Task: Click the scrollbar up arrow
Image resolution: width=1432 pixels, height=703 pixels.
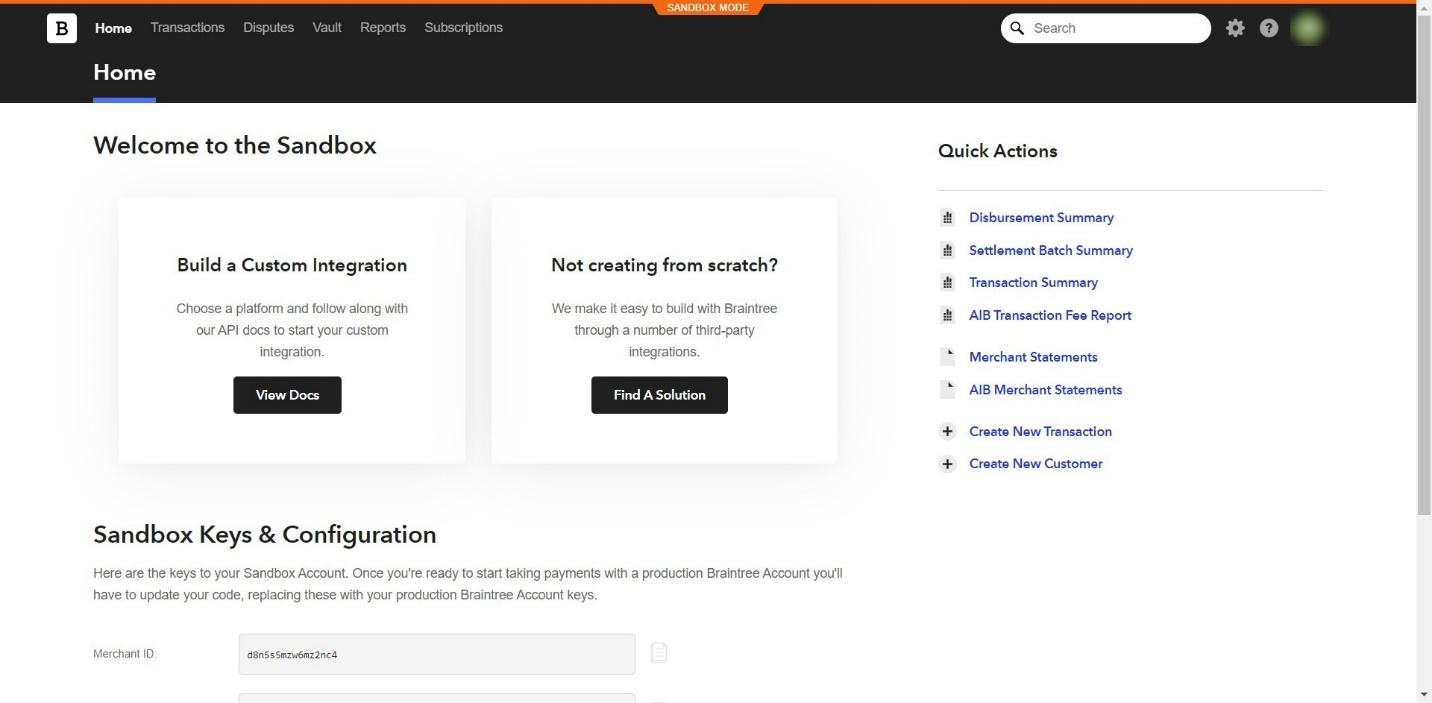Action: 1424,8
